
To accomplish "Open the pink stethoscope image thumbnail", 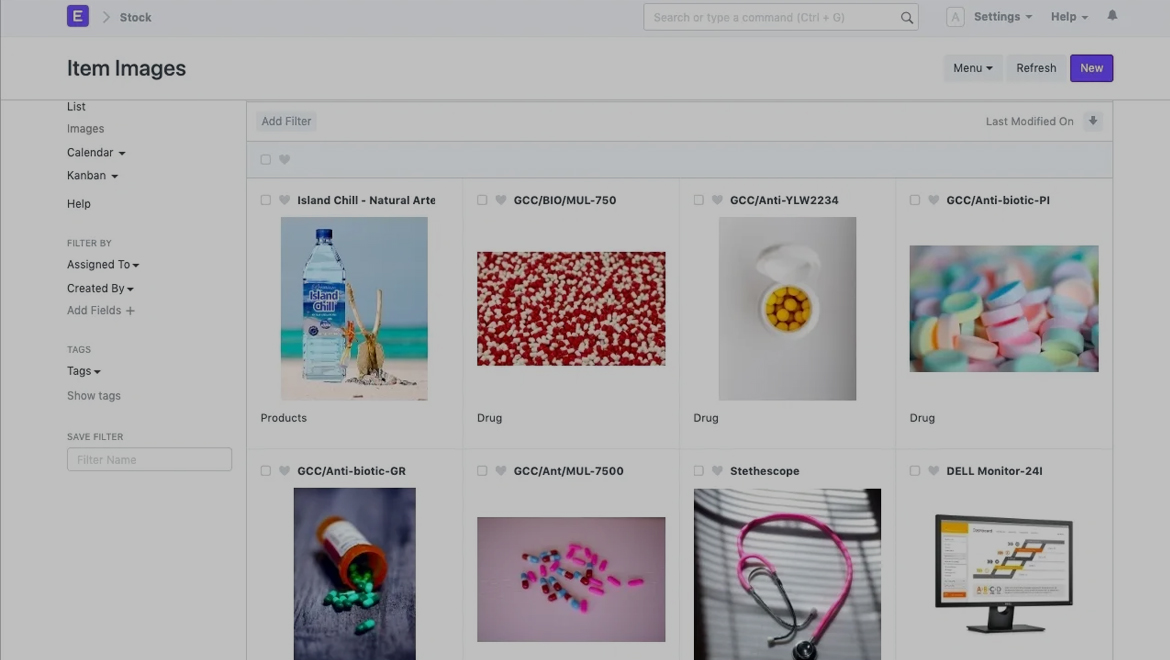I will pyautogui.click(x=787, y=573).
